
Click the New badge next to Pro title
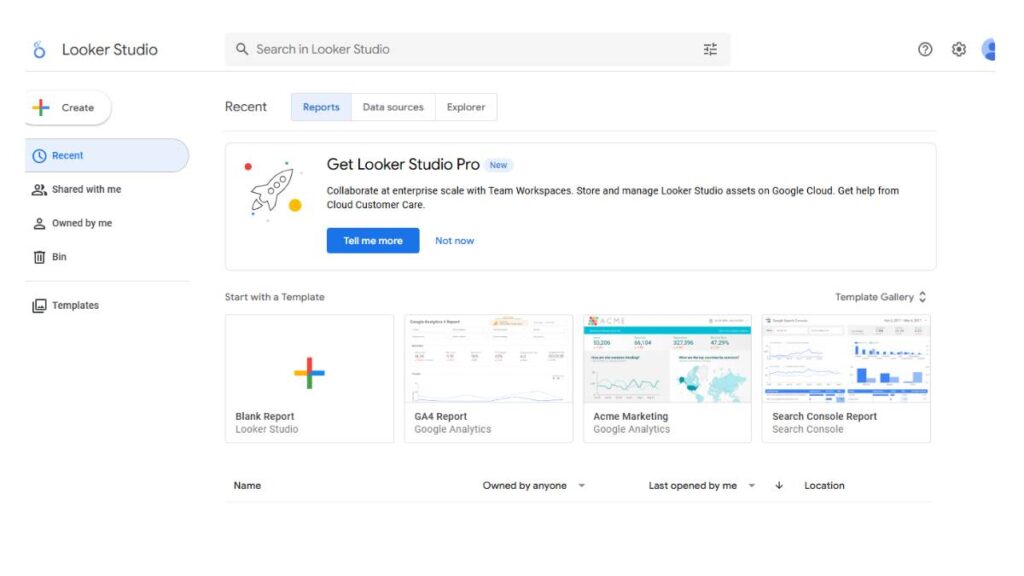tap(498, 165)
